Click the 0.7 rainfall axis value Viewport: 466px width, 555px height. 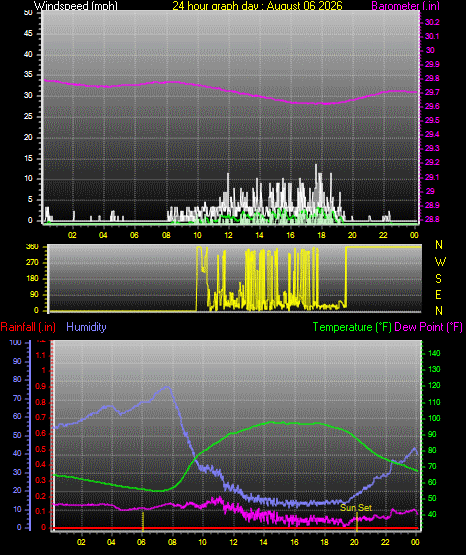[x=41, y=418]
